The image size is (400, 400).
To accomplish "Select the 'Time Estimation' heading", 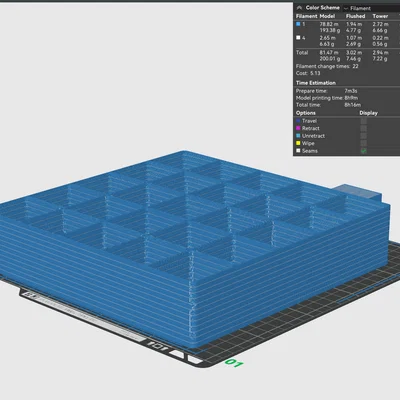I will click(316, 83).
